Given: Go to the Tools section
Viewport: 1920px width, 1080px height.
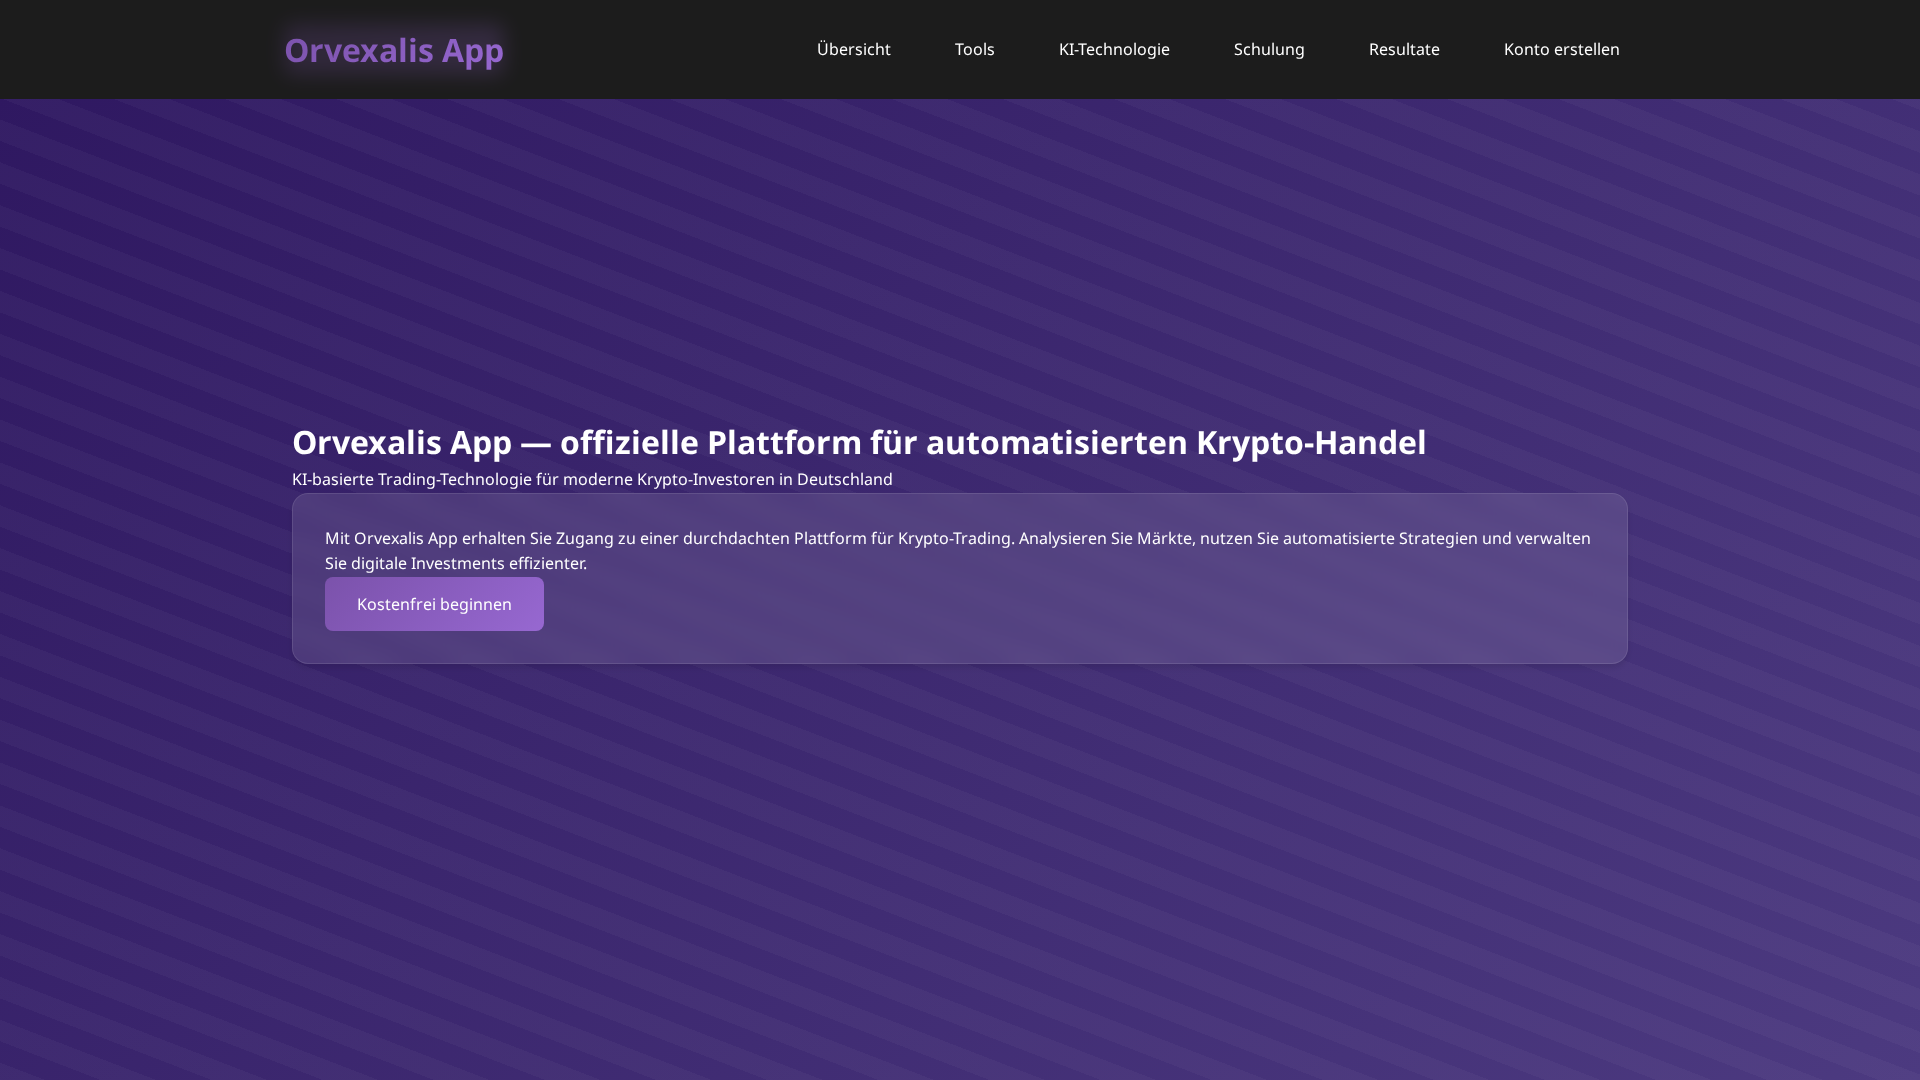Looking at the screenshot, I should (974, 49).
